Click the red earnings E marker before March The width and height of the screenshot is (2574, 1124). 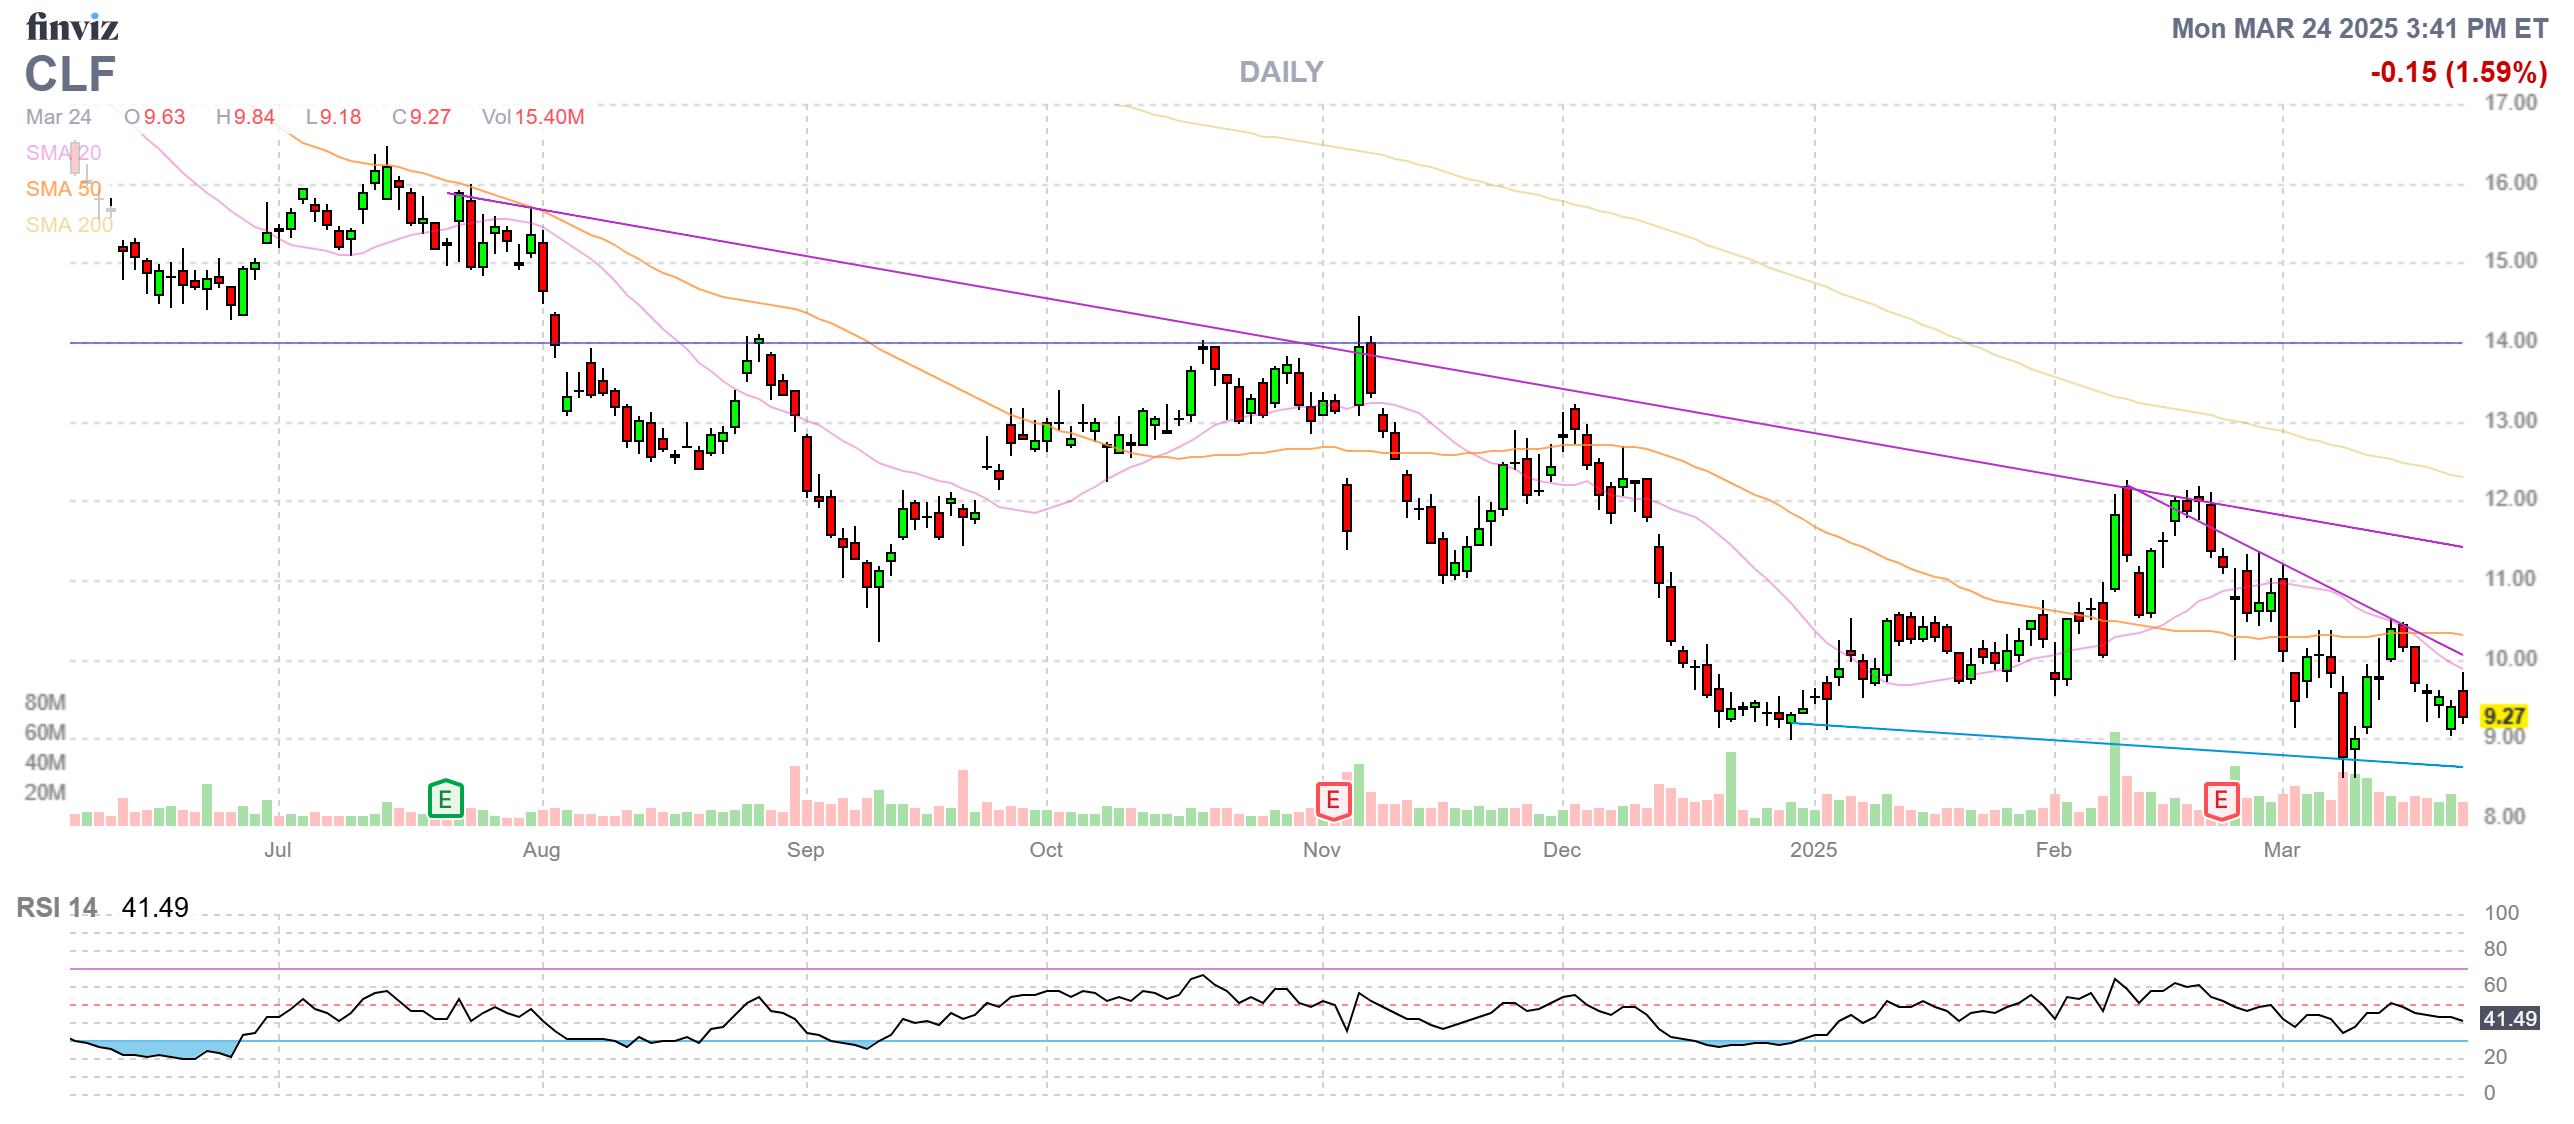[2220, 800]
